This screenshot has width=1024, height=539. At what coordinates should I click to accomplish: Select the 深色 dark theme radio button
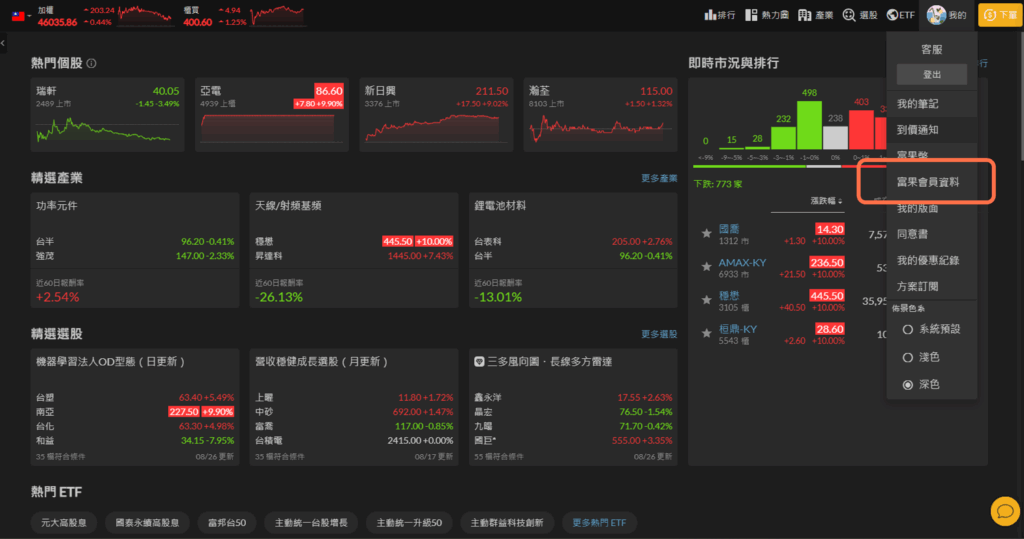click(x=907, y=385)
